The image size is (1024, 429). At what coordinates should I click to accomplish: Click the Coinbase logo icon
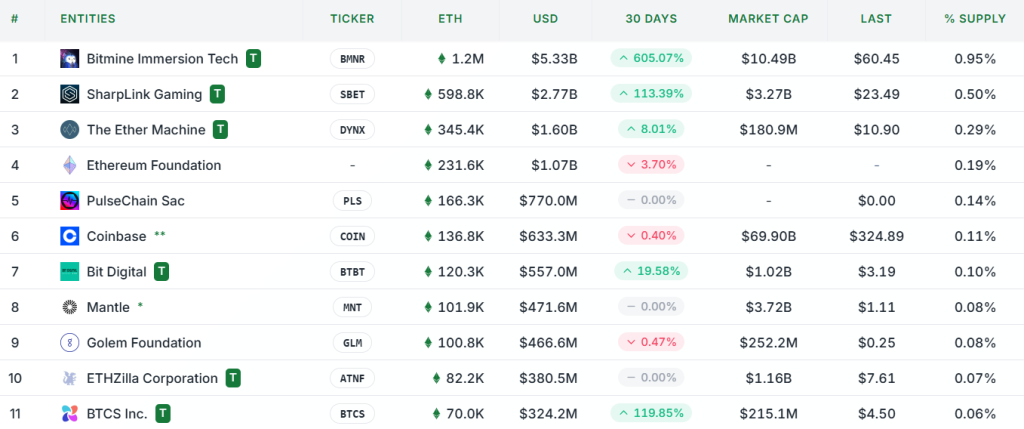click(69, 236)
